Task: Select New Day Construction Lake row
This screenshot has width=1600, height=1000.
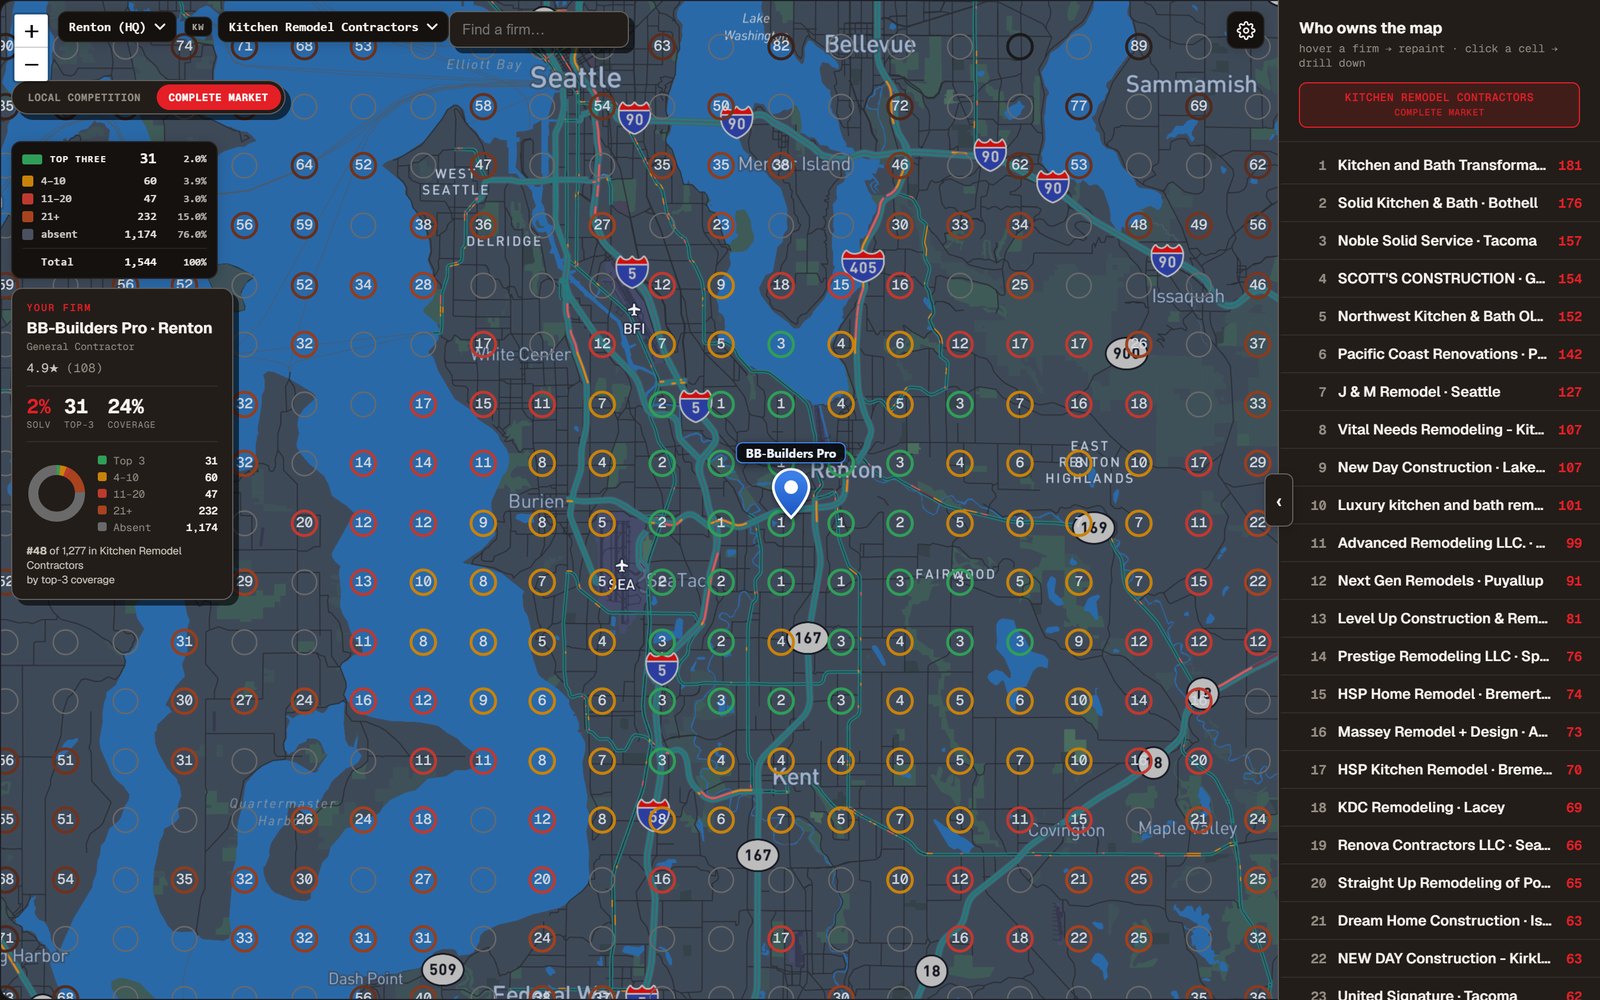Action: (1440, 468)
